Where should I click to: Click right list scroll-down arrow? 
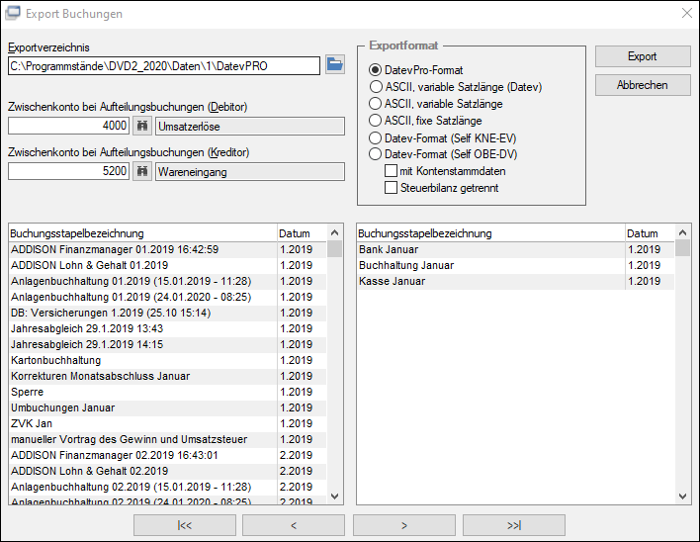coord(682,496)
